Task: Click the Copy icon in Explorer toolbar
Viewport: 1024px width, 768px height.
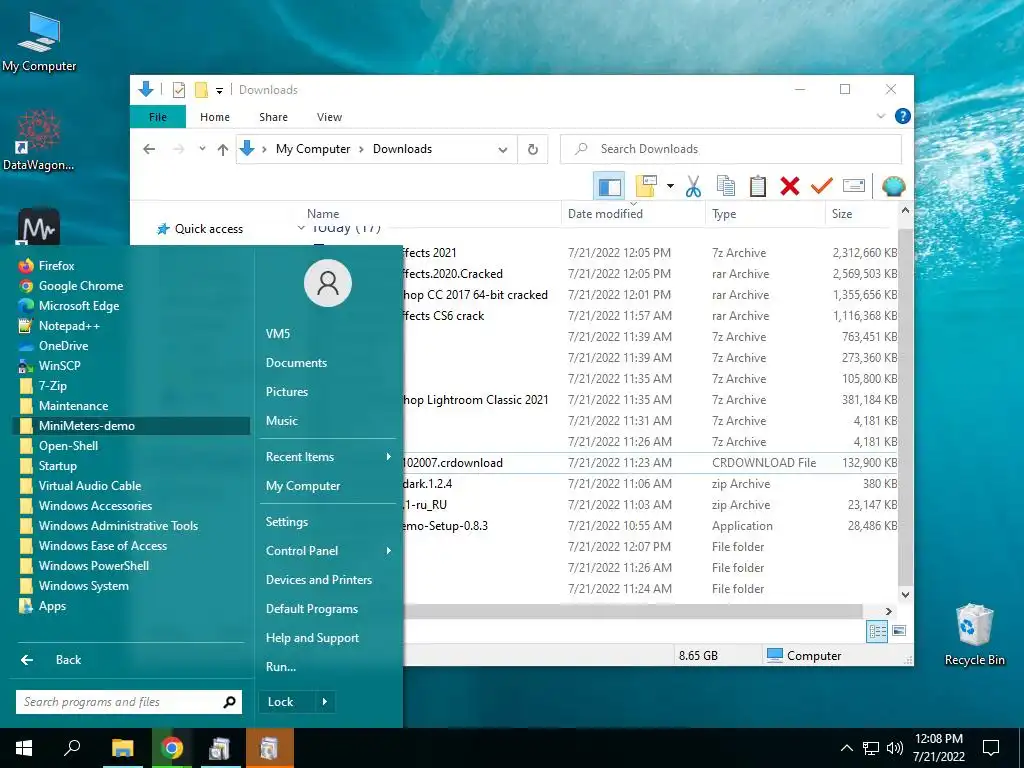Action: (726, 186)
